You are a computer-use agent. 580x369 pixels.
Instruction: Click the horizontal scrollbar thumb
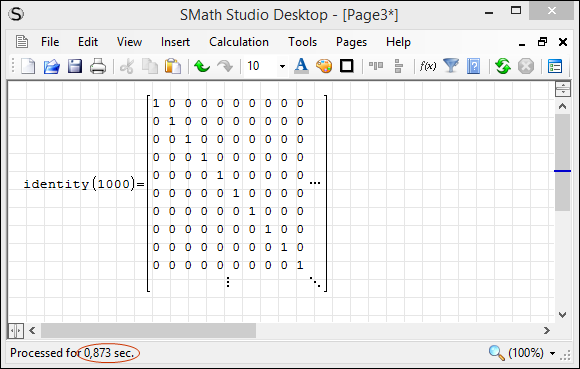tap(148, 331)
